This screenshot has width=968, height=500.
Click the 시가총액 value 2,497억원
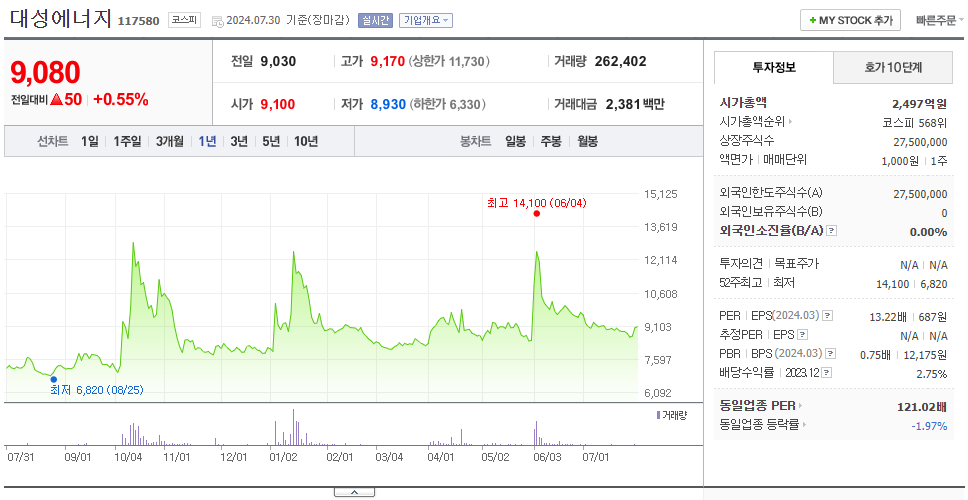[919, 104]
